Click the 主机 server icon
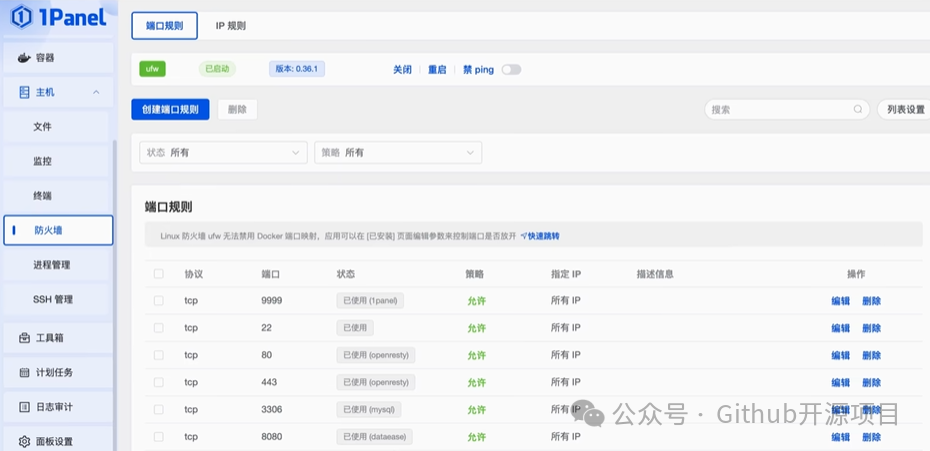Viewport: 930px width, 451px height. pos(24,92)
